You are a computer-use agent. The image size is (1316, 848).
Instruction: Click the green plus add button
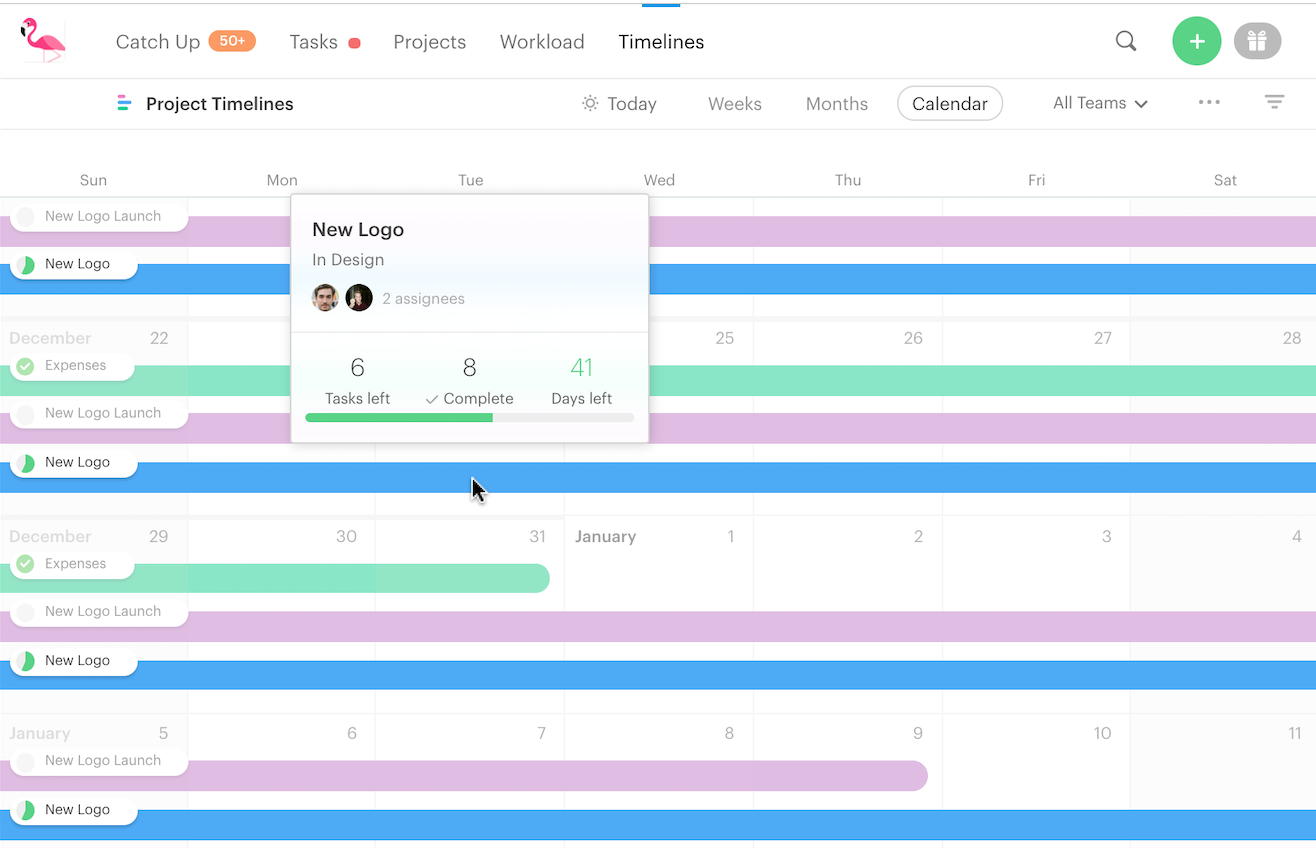point(1197,42)
